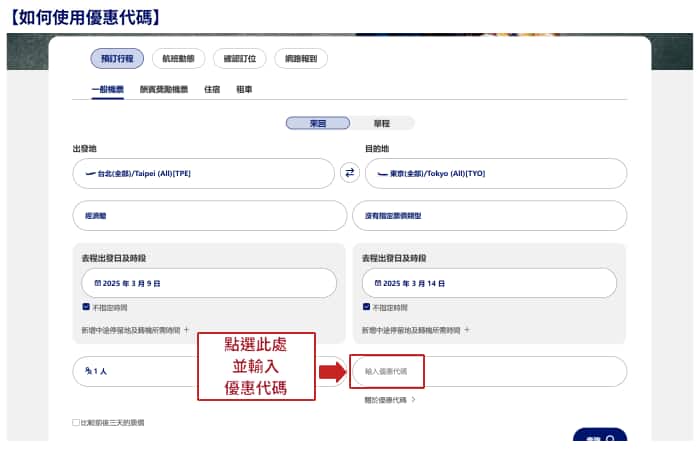Click the calendar icon in the outbound date field
The image size is (700, 449).
pos(97,283)
